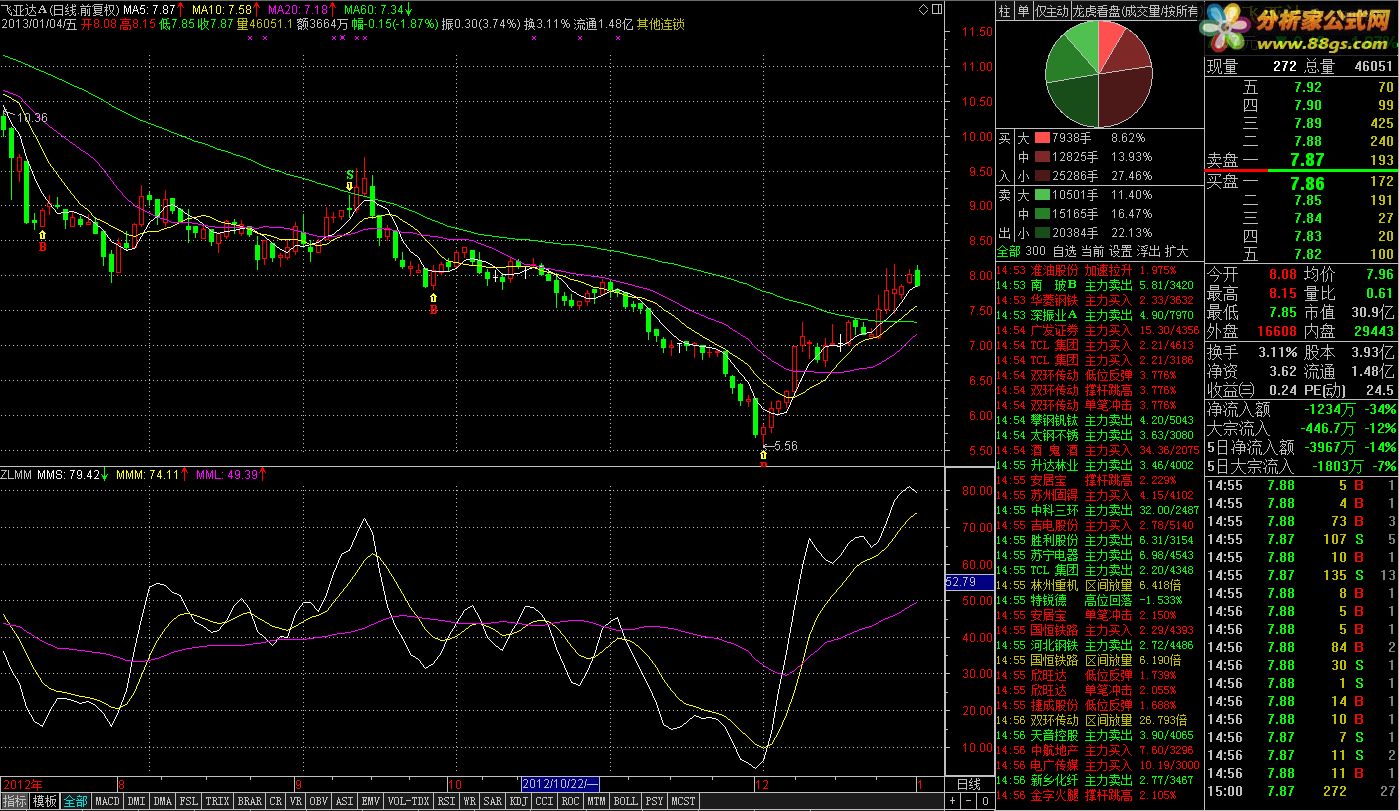Switch indicator to ROC

point(570,801)
